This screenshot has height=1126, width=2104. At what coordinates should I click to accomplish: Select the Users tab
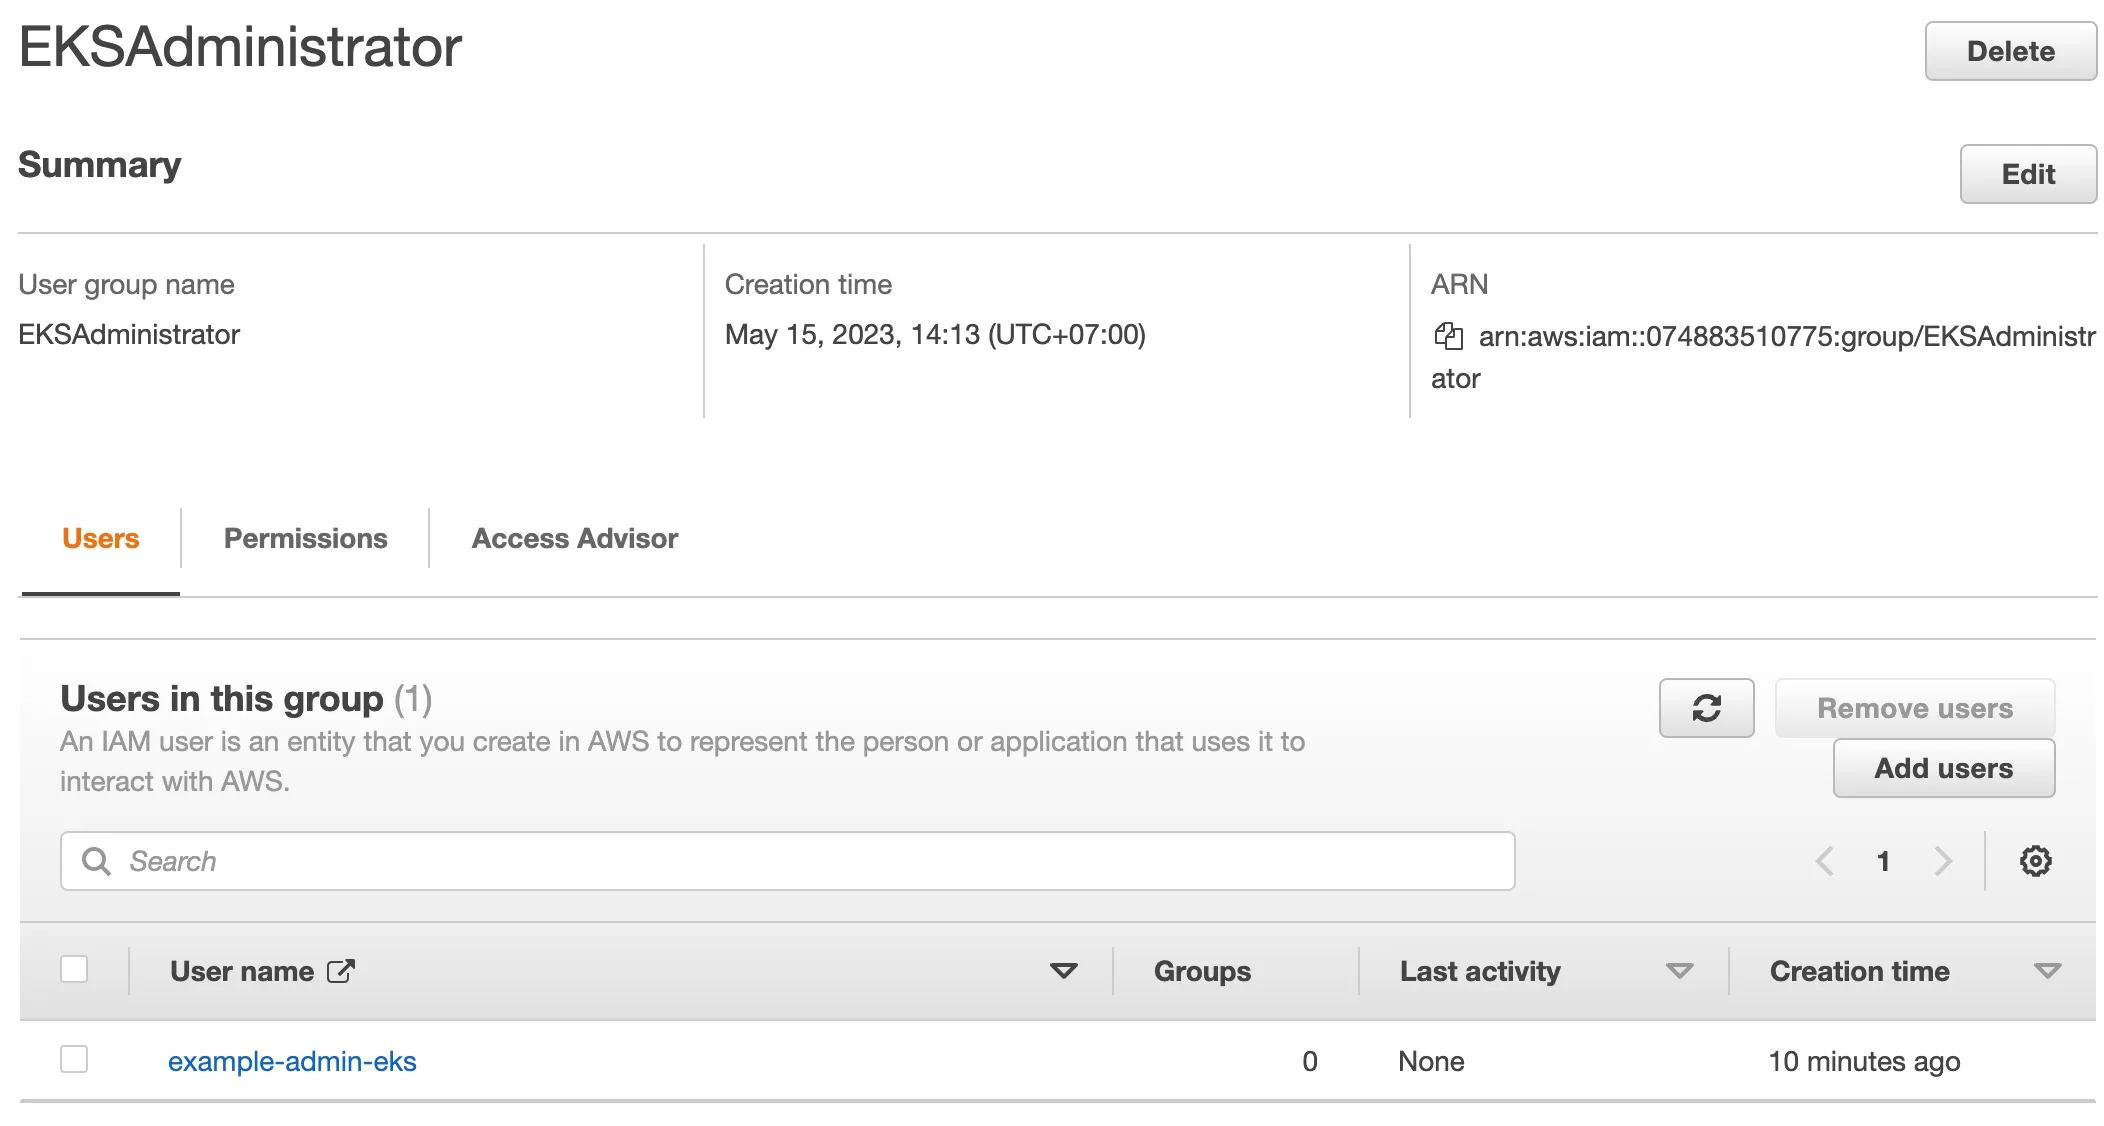coord(100,538)
